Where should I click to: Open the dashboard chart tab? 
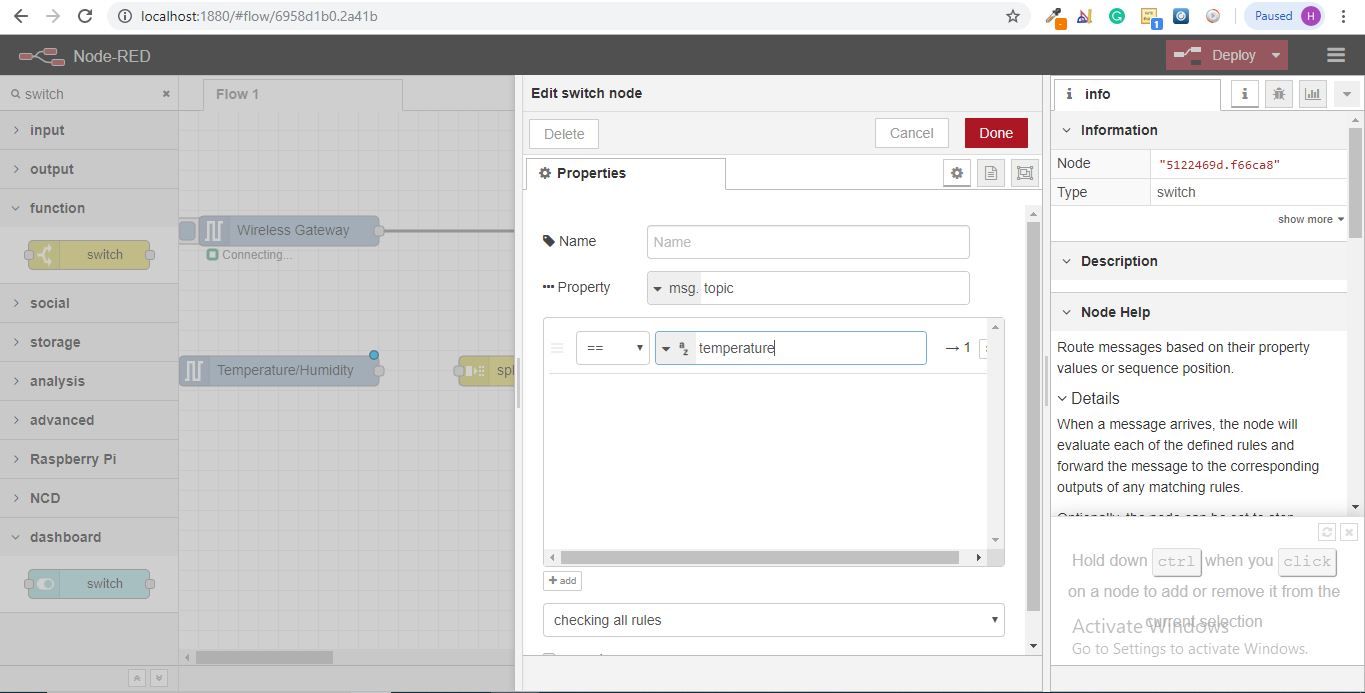(x=1312, y=94)
